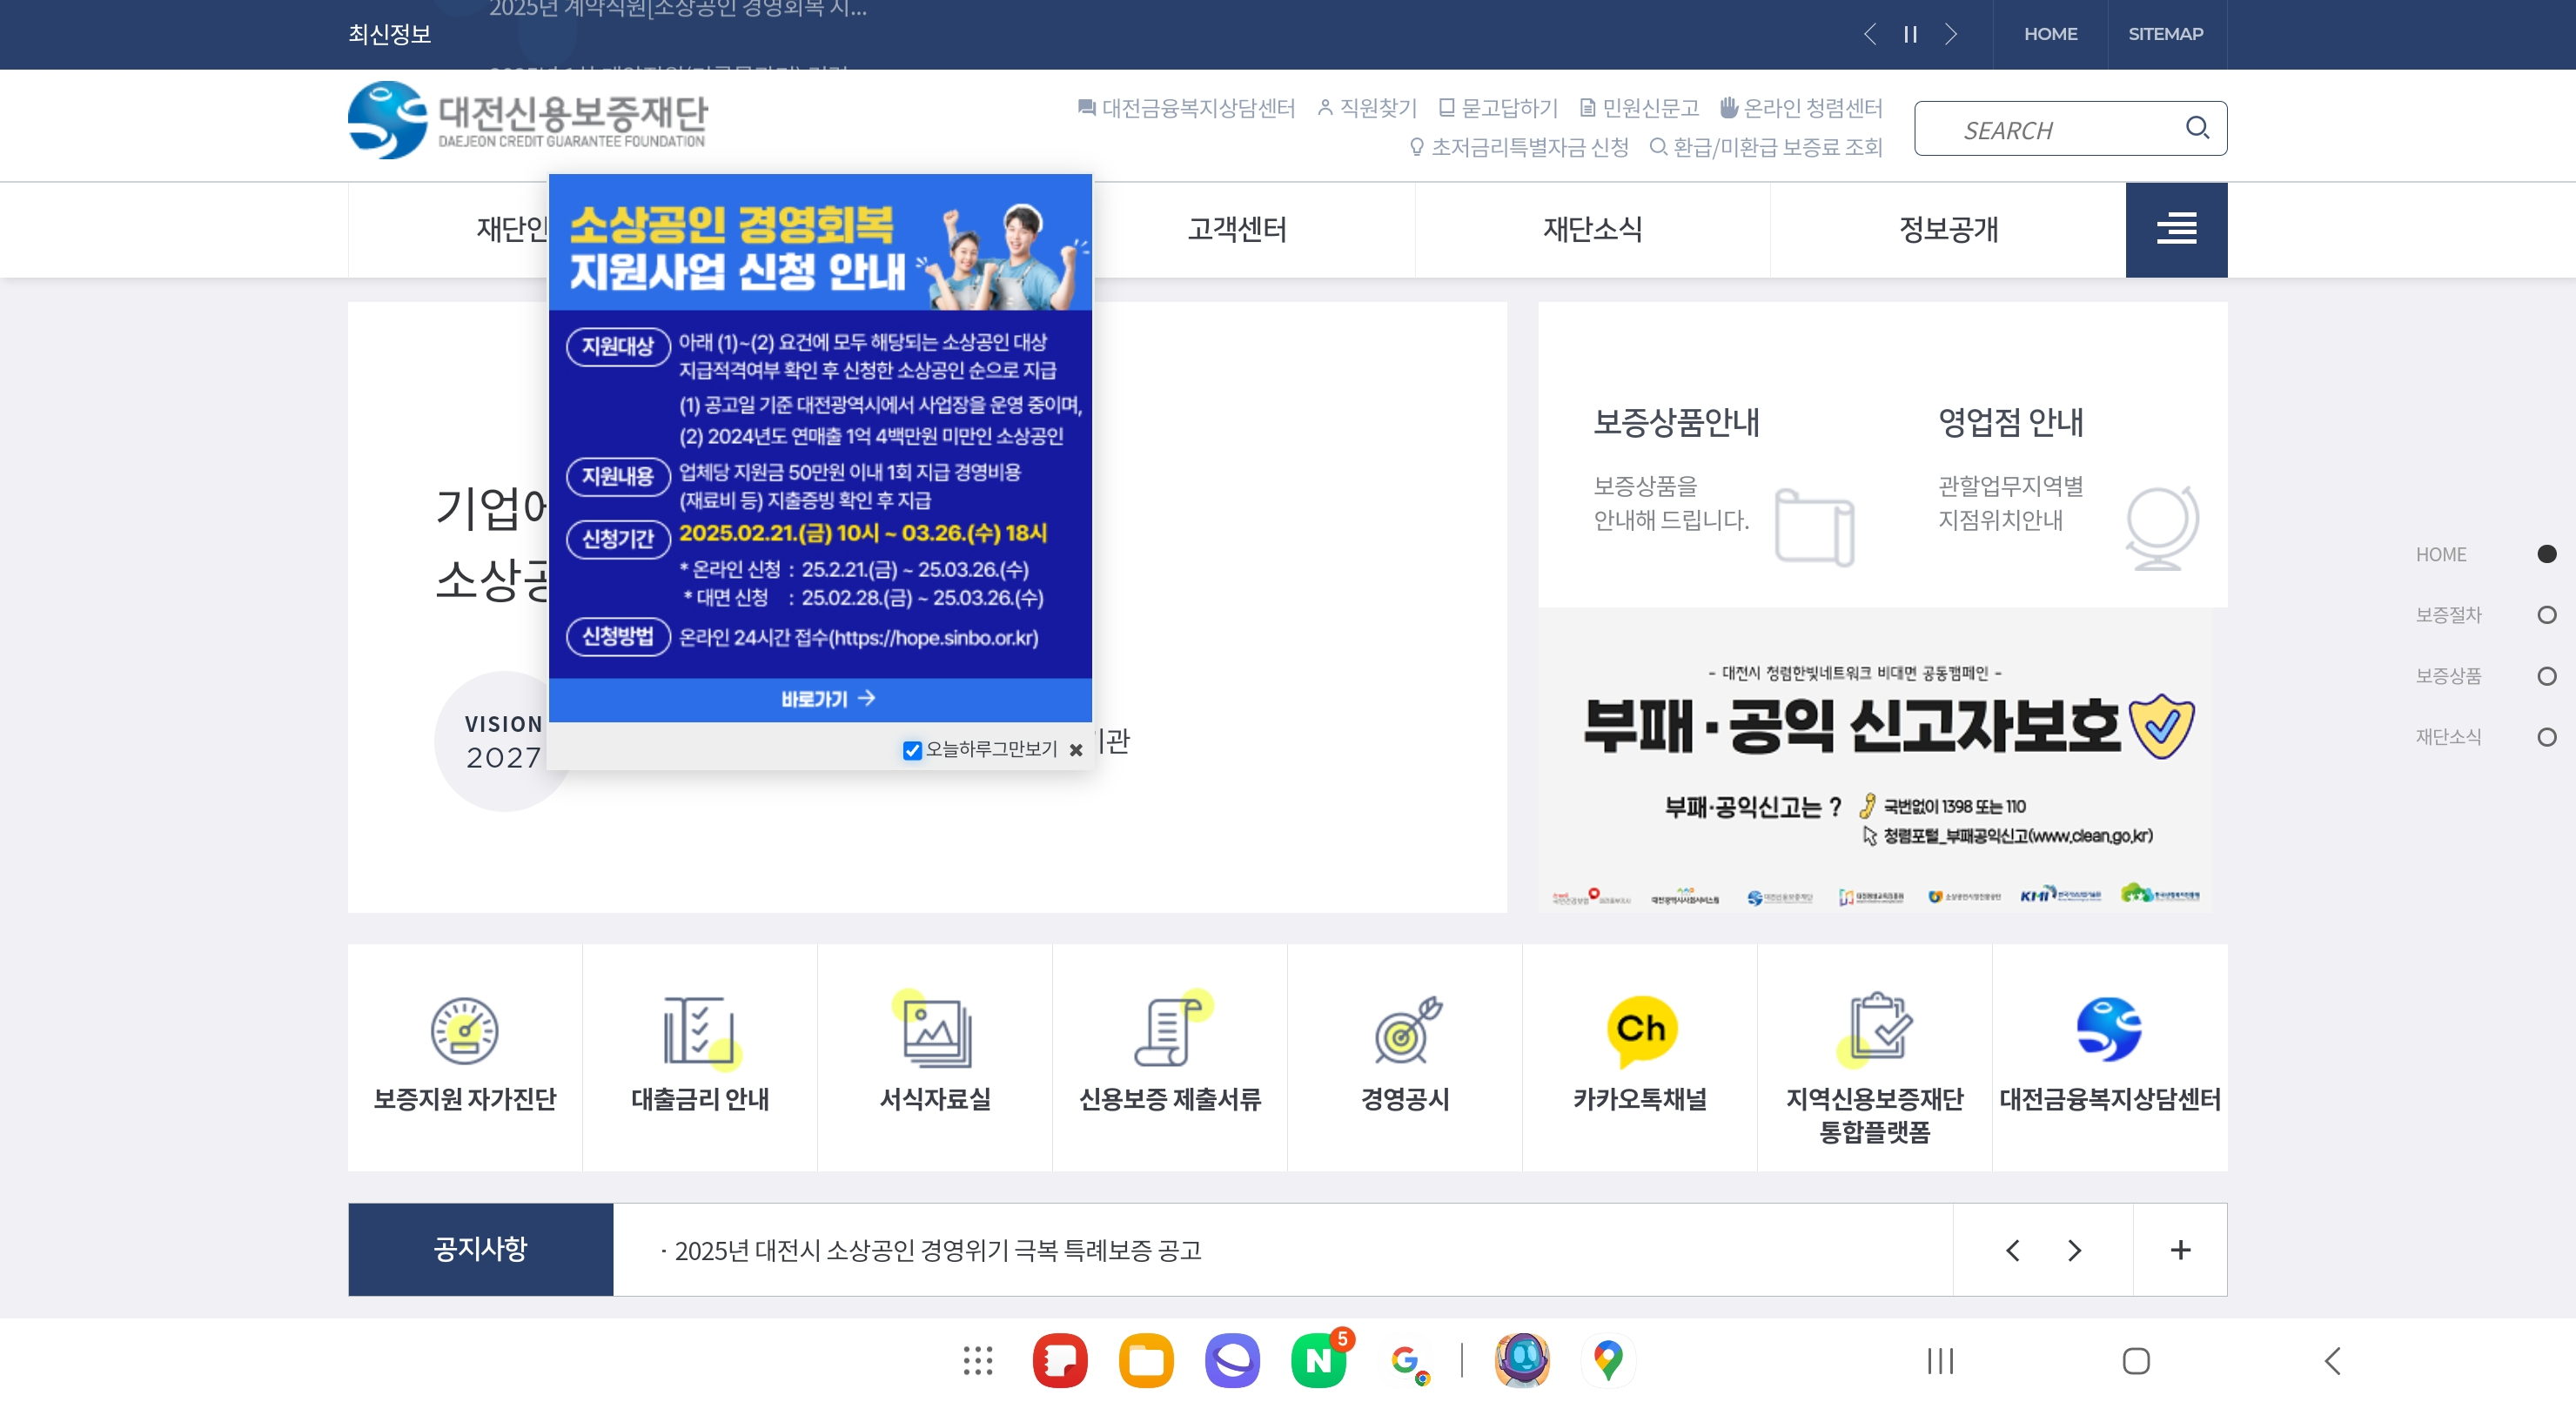This screenshot has width=2576, height=1402.
Task: Expand the 공지사항 list with the plus button
Action: coord(2180,1250)
